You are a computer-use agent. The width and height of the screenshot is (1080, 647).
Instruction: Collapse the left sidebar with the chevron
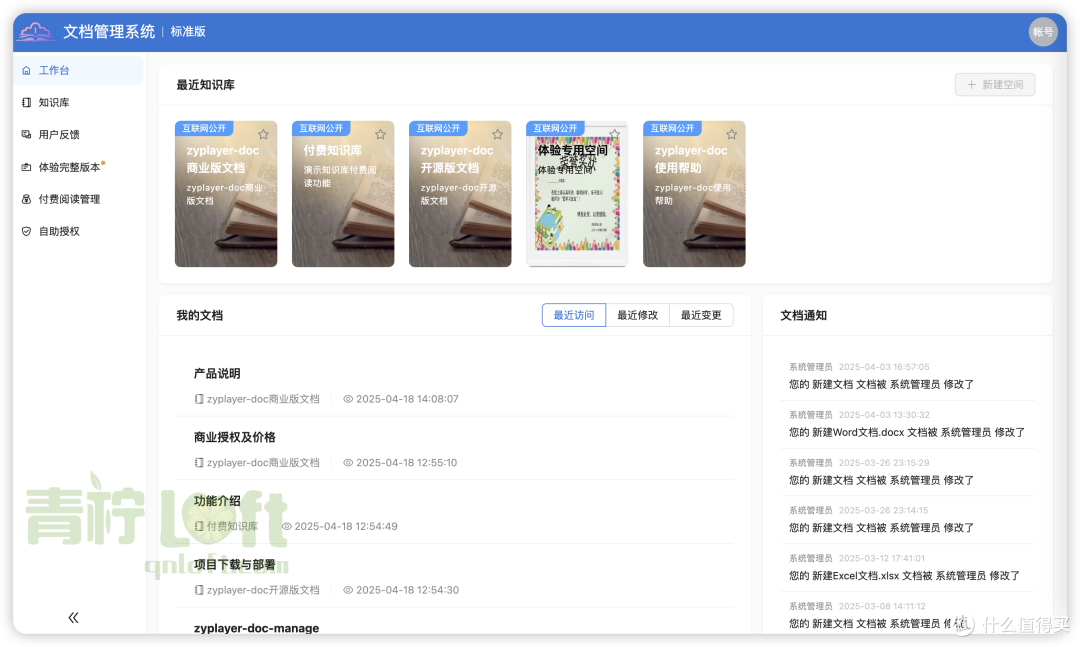pyautogui.click(x=73, y=617)
